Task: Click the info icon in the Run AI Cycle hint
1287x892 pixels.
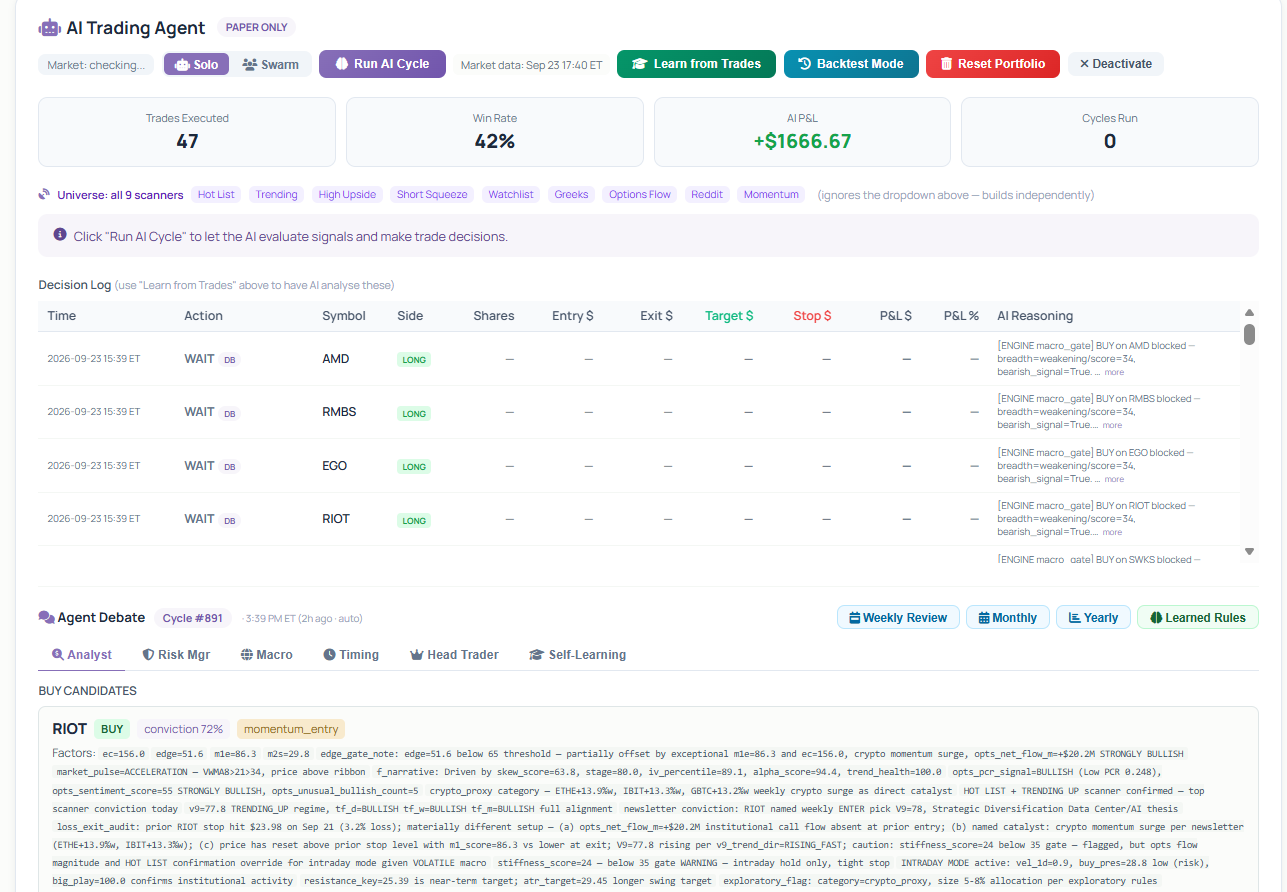Action: [60, 234]
